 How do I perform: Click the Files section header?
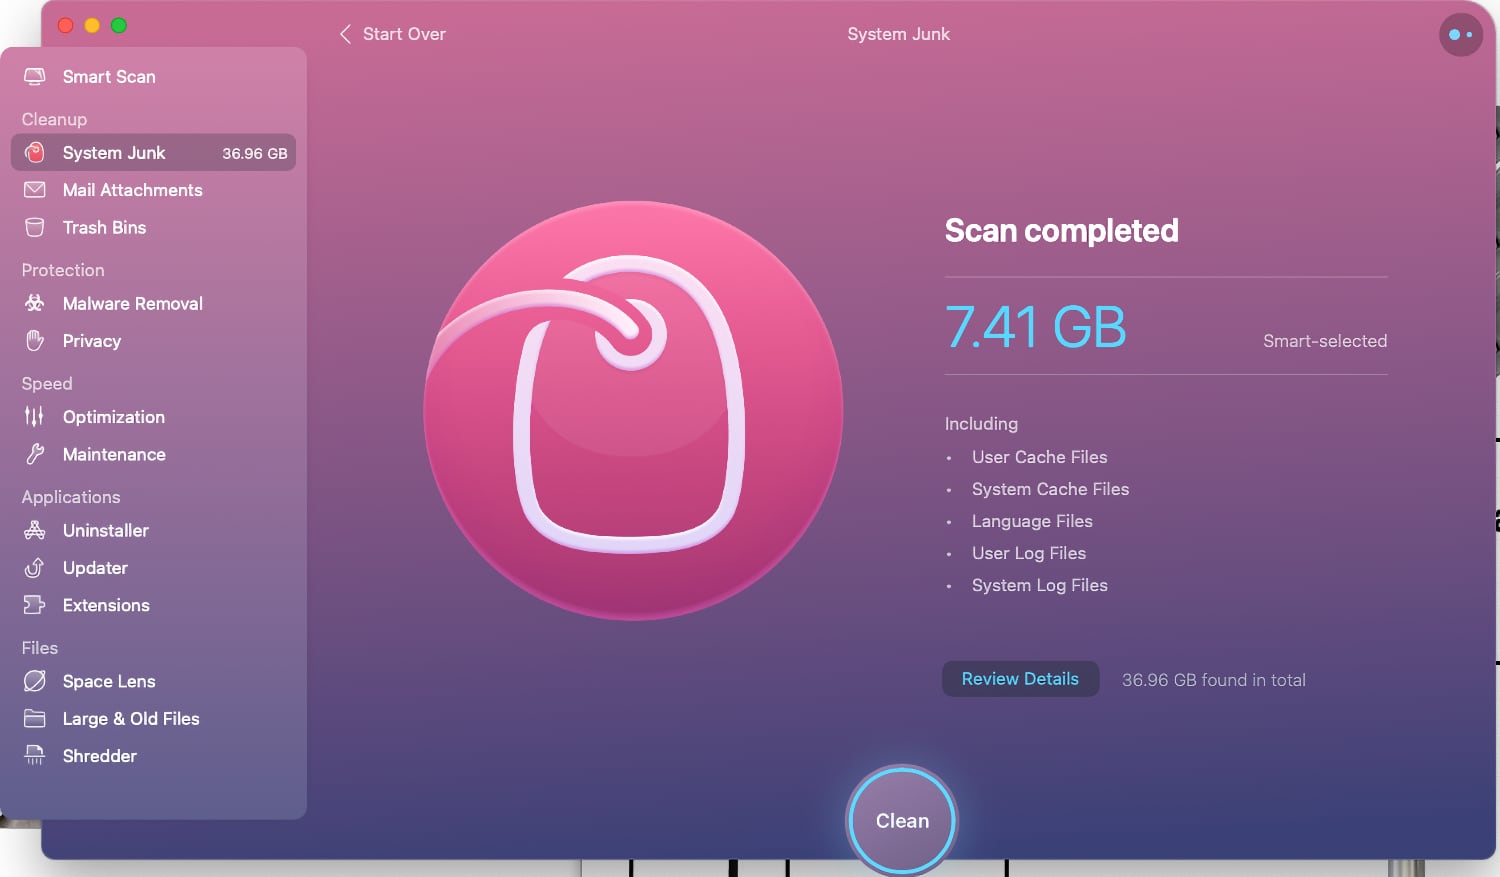40,648
